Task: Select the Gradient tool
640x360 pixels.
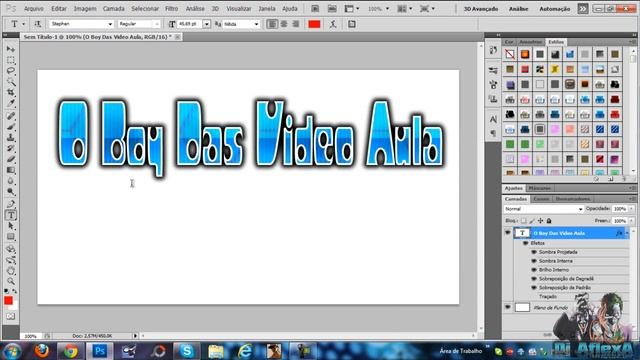Action: click(x=11, y=170)
